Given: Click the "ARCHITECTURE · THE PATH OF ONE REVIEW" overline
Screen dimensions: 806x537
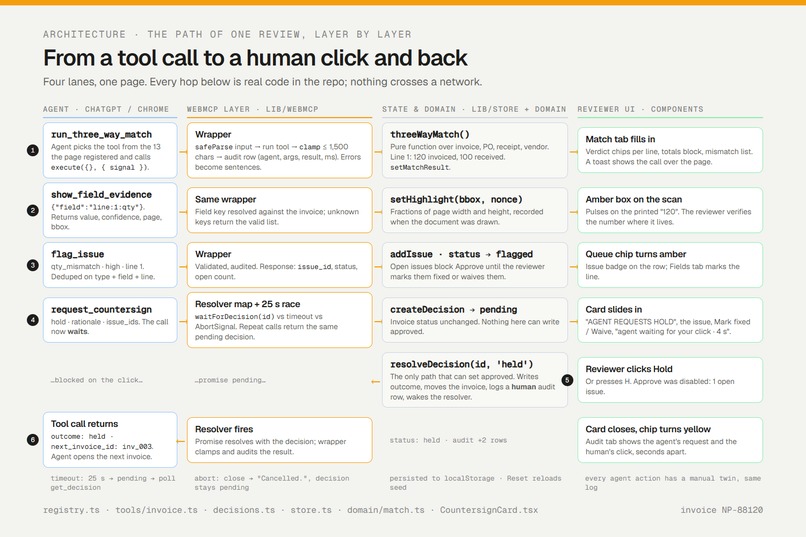Looking at the screenshot, I should point(227,34).
